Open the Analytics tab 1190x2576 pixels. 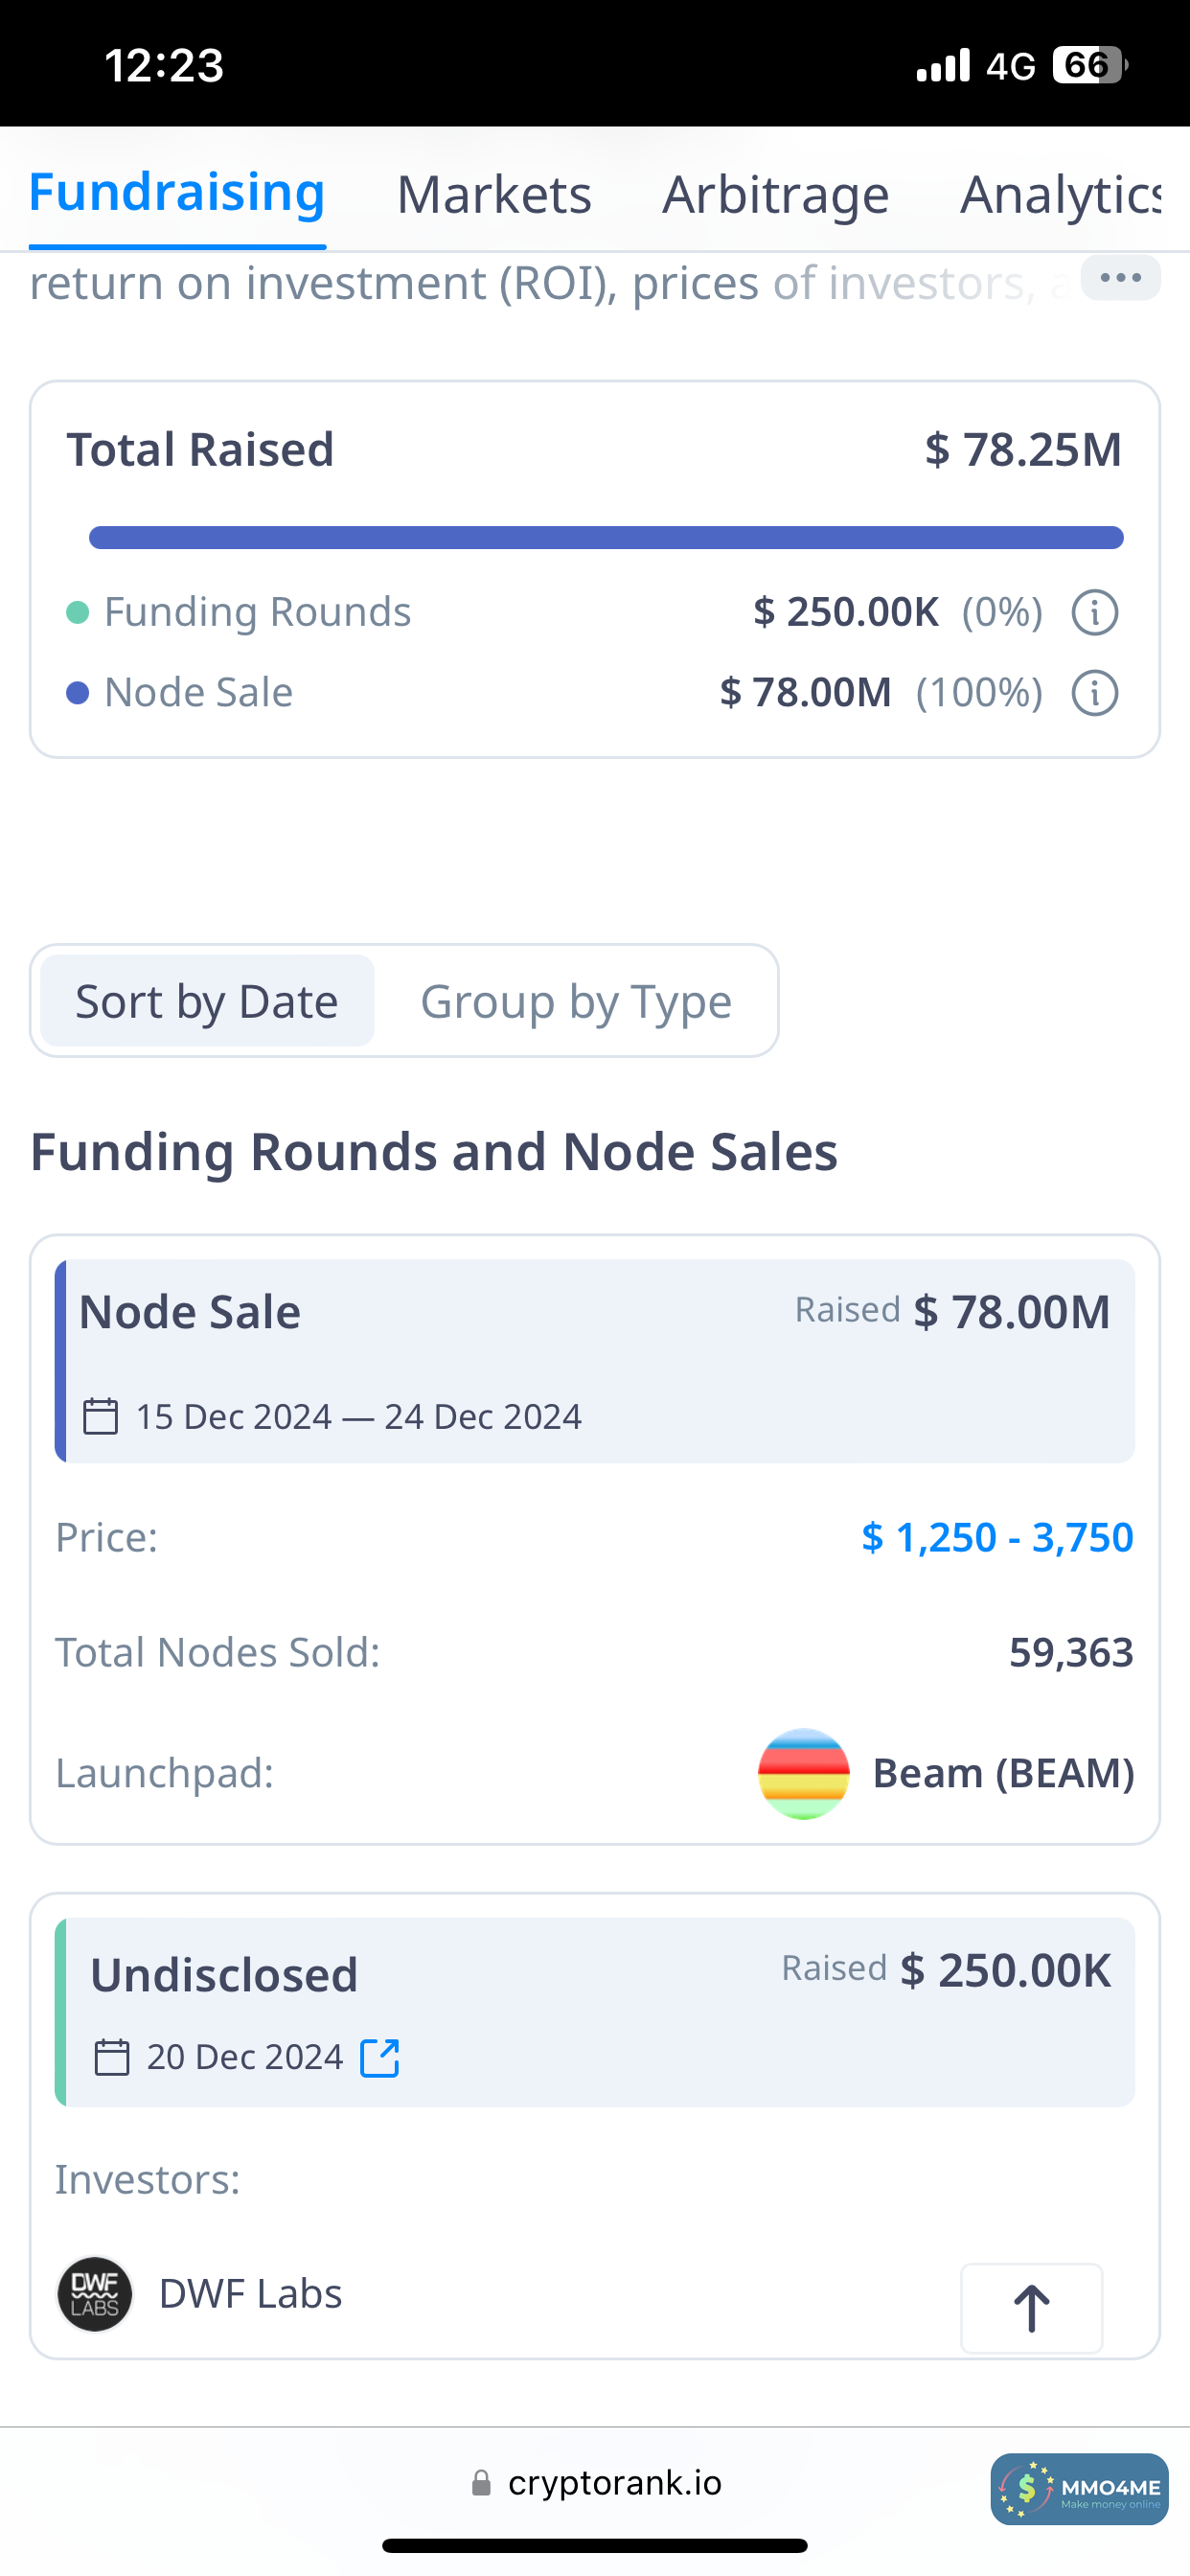pos(1060,194)
